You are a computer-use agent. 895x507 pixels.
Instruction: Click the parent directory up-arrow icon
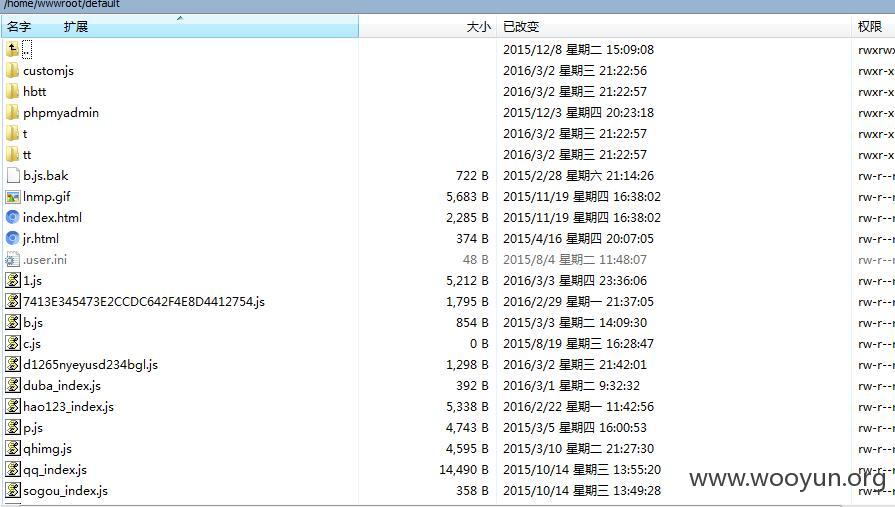coord(13,50)
